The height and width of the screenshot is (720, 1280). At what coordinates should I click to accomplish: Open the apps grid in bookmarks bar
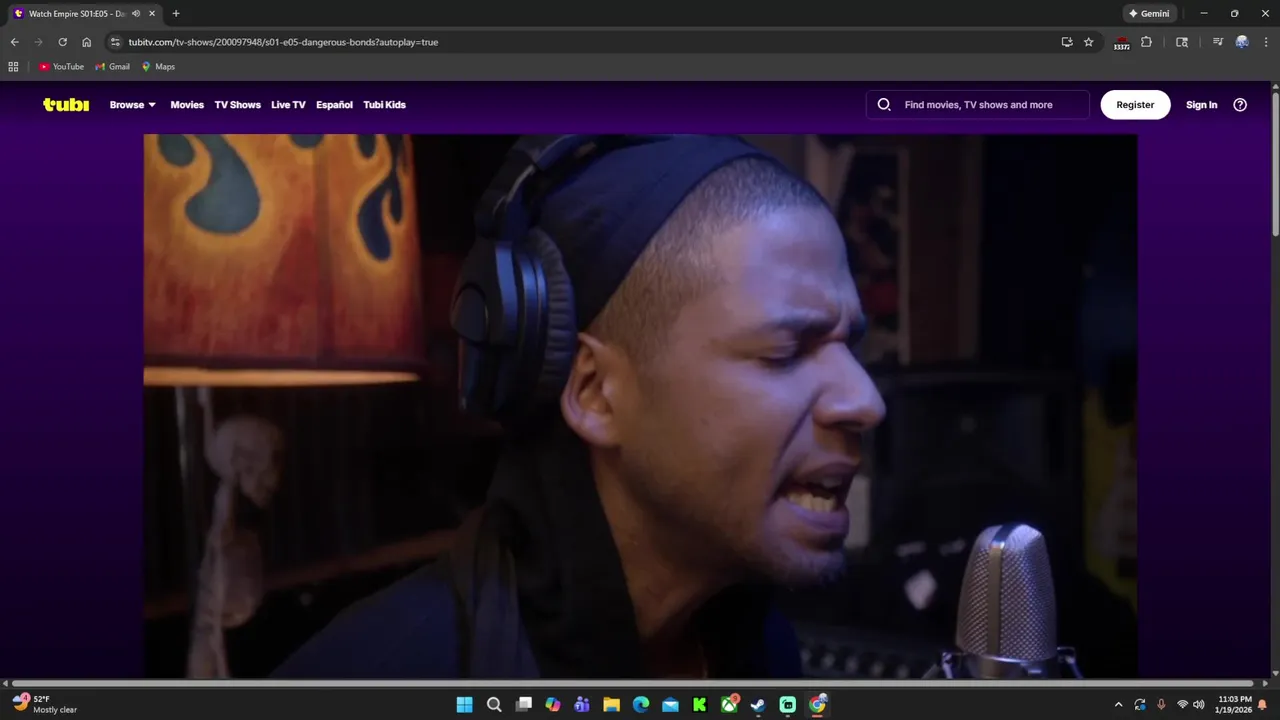point(13,67)
